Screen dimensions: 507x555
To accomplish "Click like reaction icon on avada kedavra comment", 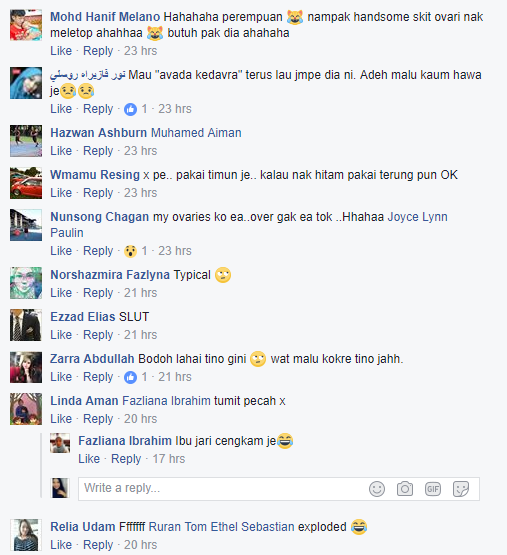I will click(x=130, y=109).
